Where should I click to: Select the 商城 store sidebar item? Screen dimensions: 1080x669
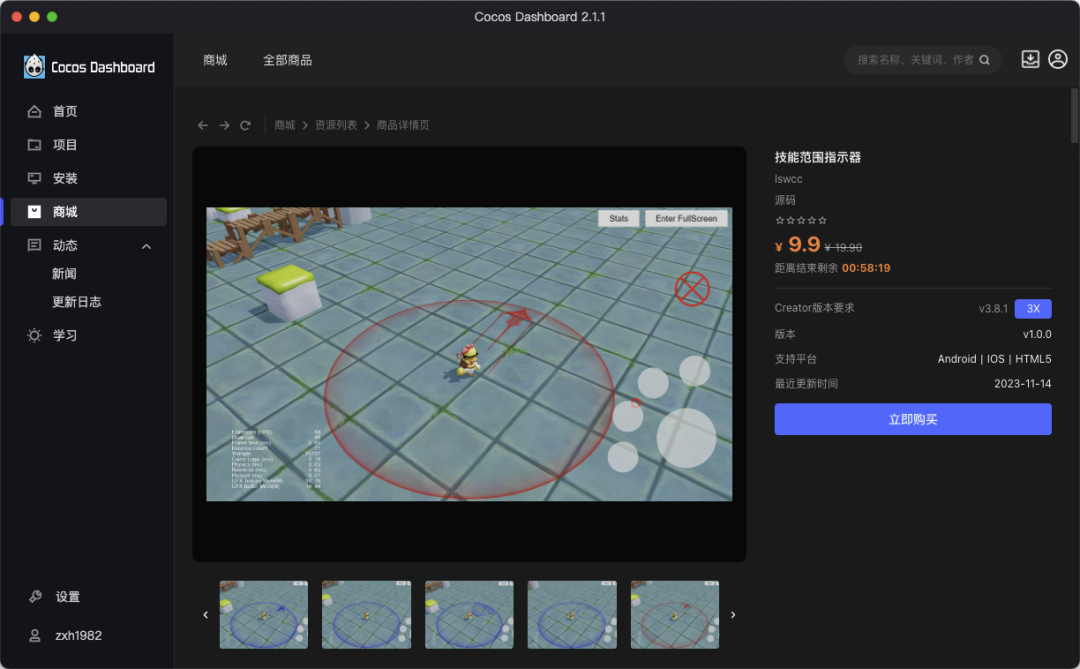coord(88,212)
